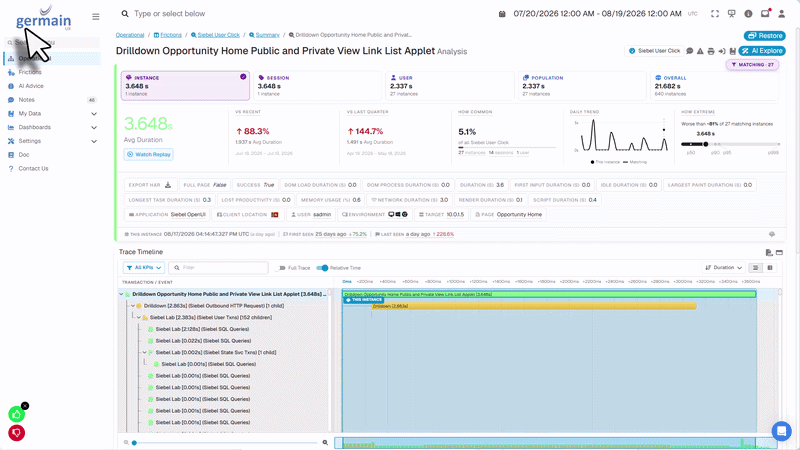Click the Matching · 27 filter badge
The height and width of the screenshot is (450, 800).
pos(752,65)
